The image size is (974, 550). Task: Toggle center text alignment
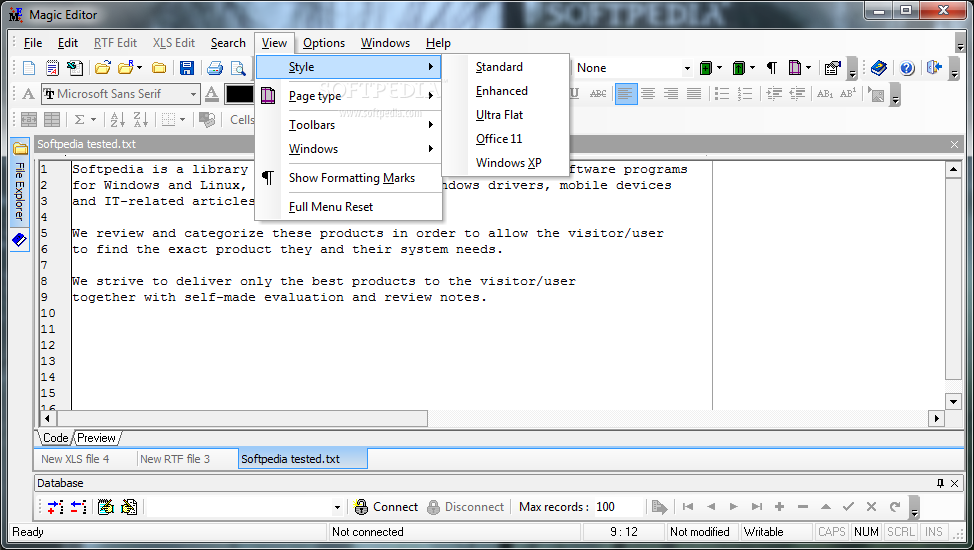coord(648,94)
